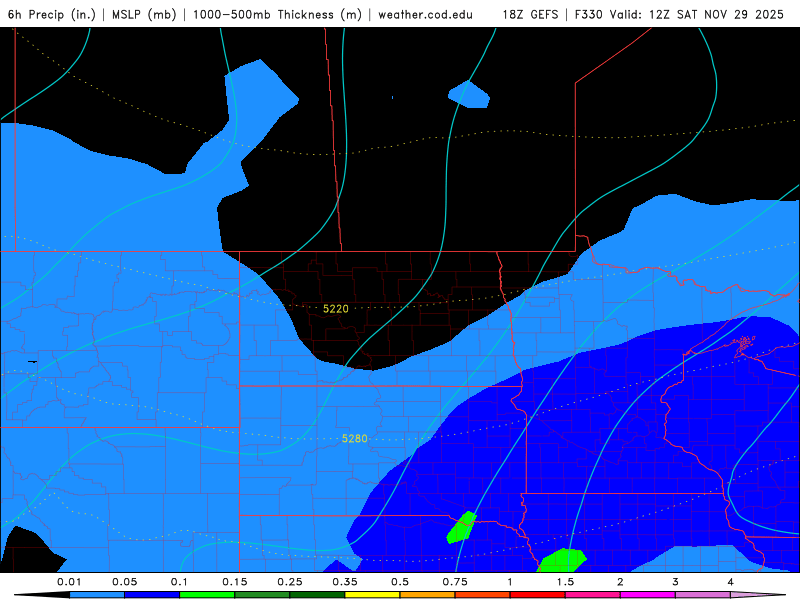The width and height of the screenshot is (800, 600).
Task: Click the 'MSLP (mb)' header label
Action: click(x=144, y=14)
